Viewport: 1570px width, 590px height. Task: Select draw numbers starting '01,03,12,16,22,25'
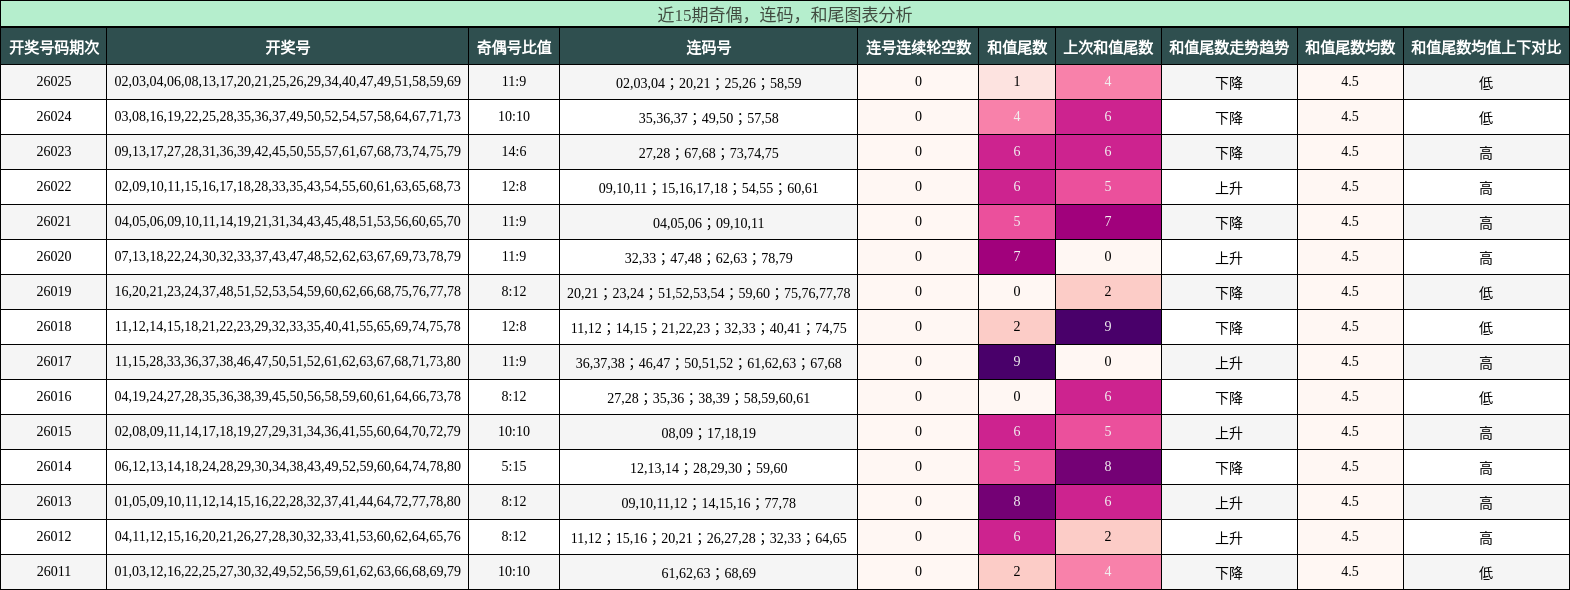(x=288, y=572)
